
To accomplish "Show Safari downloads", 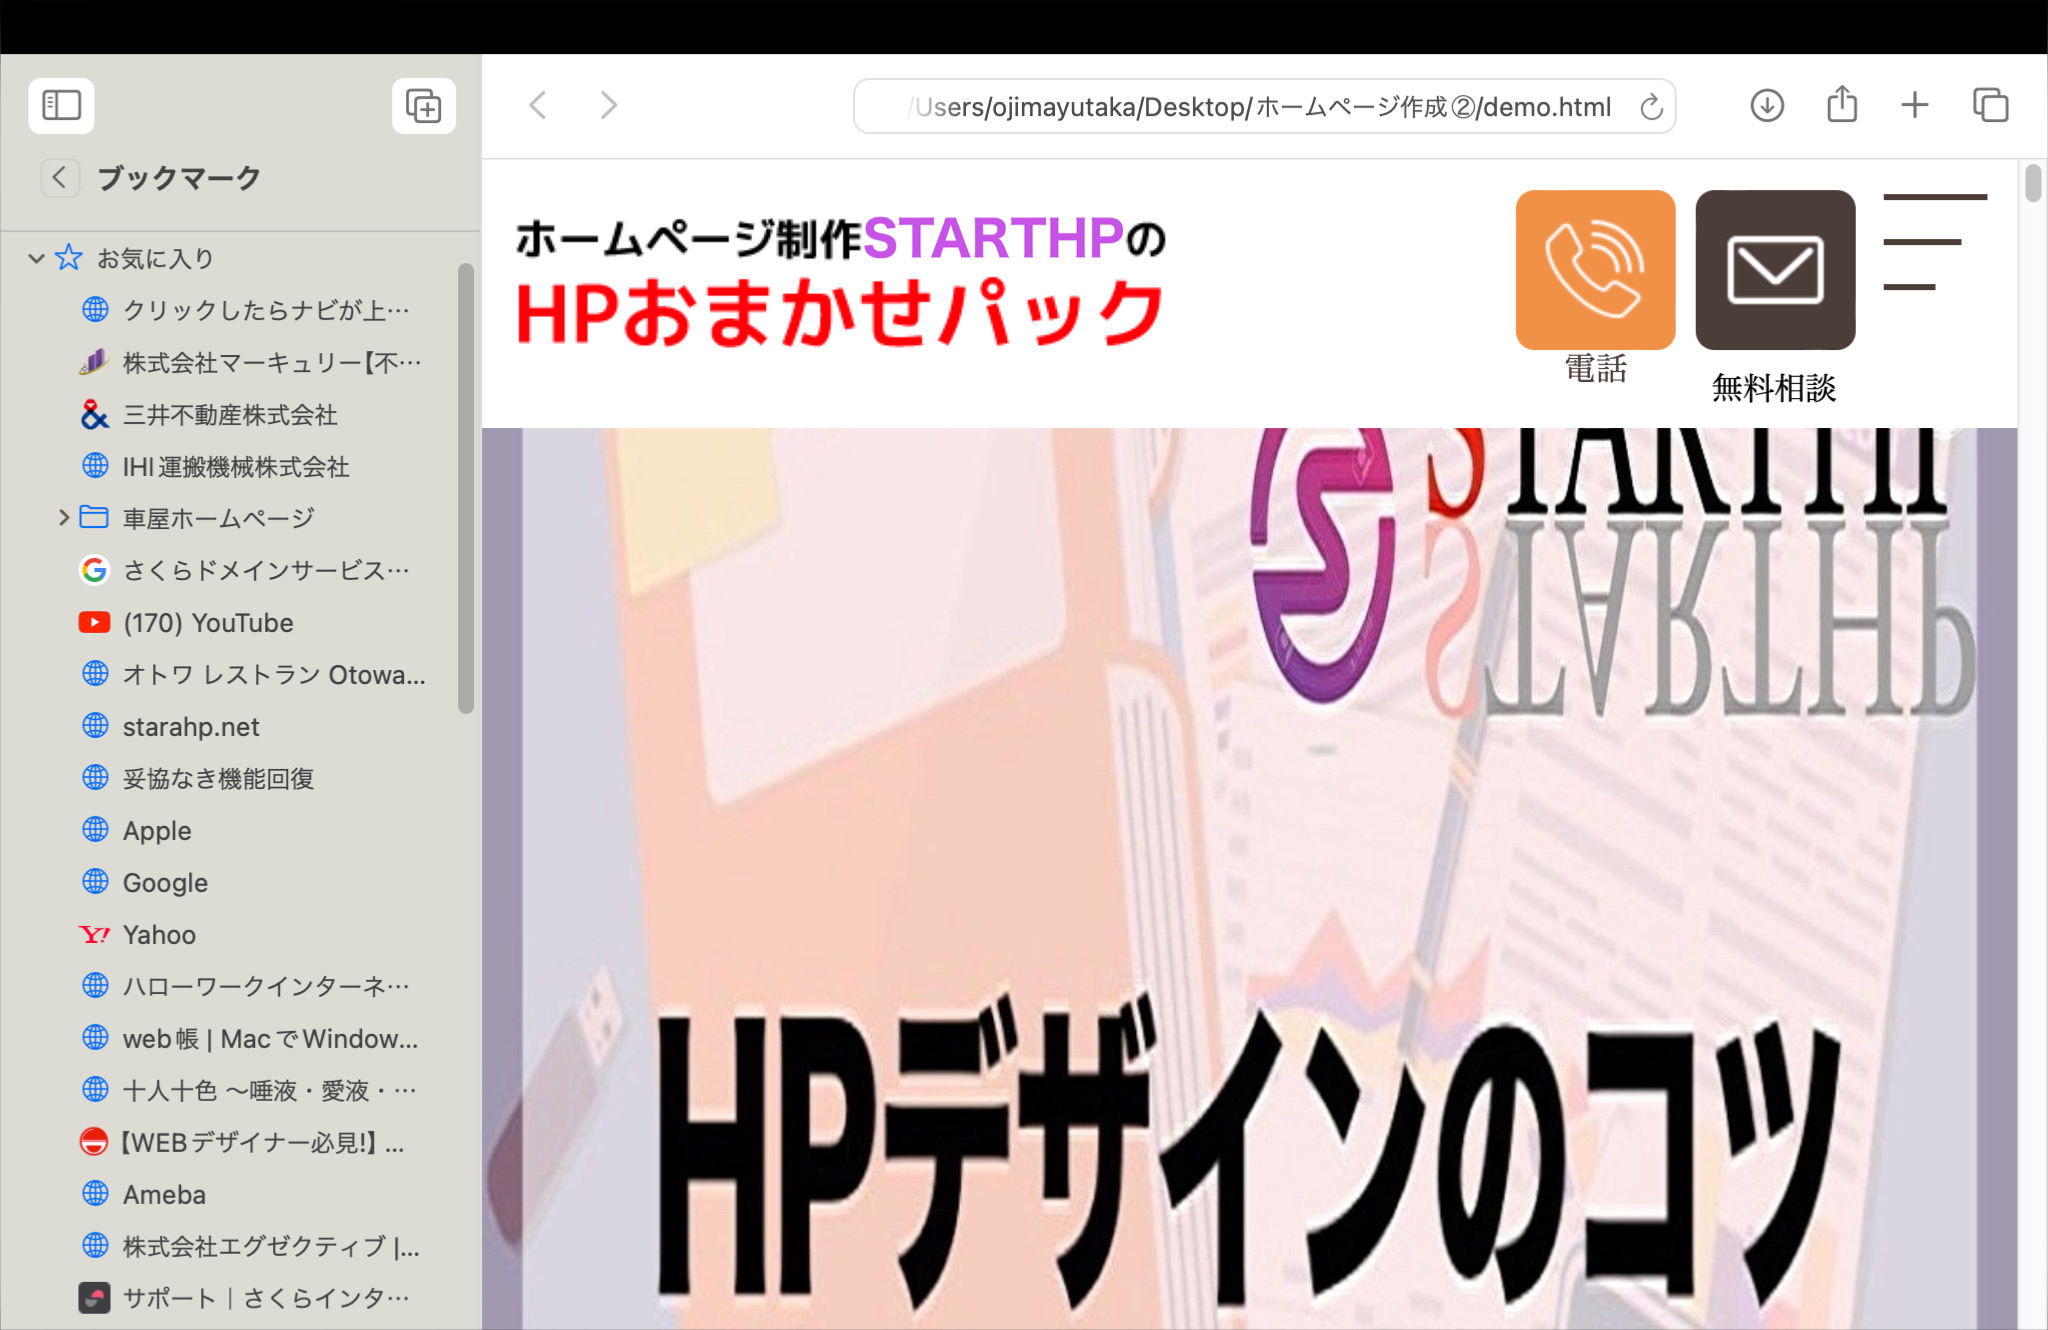I will tap(1767, 105).
